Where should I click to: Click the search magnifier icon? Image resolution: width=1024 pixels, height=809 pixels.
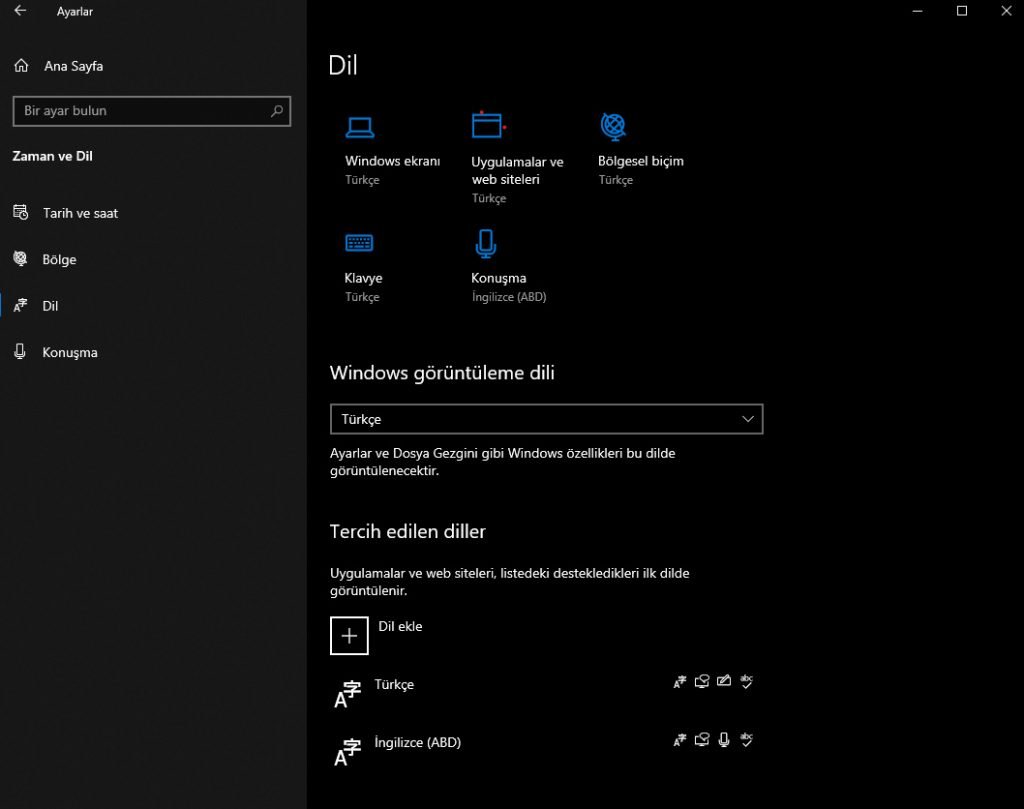pos(277,111)
